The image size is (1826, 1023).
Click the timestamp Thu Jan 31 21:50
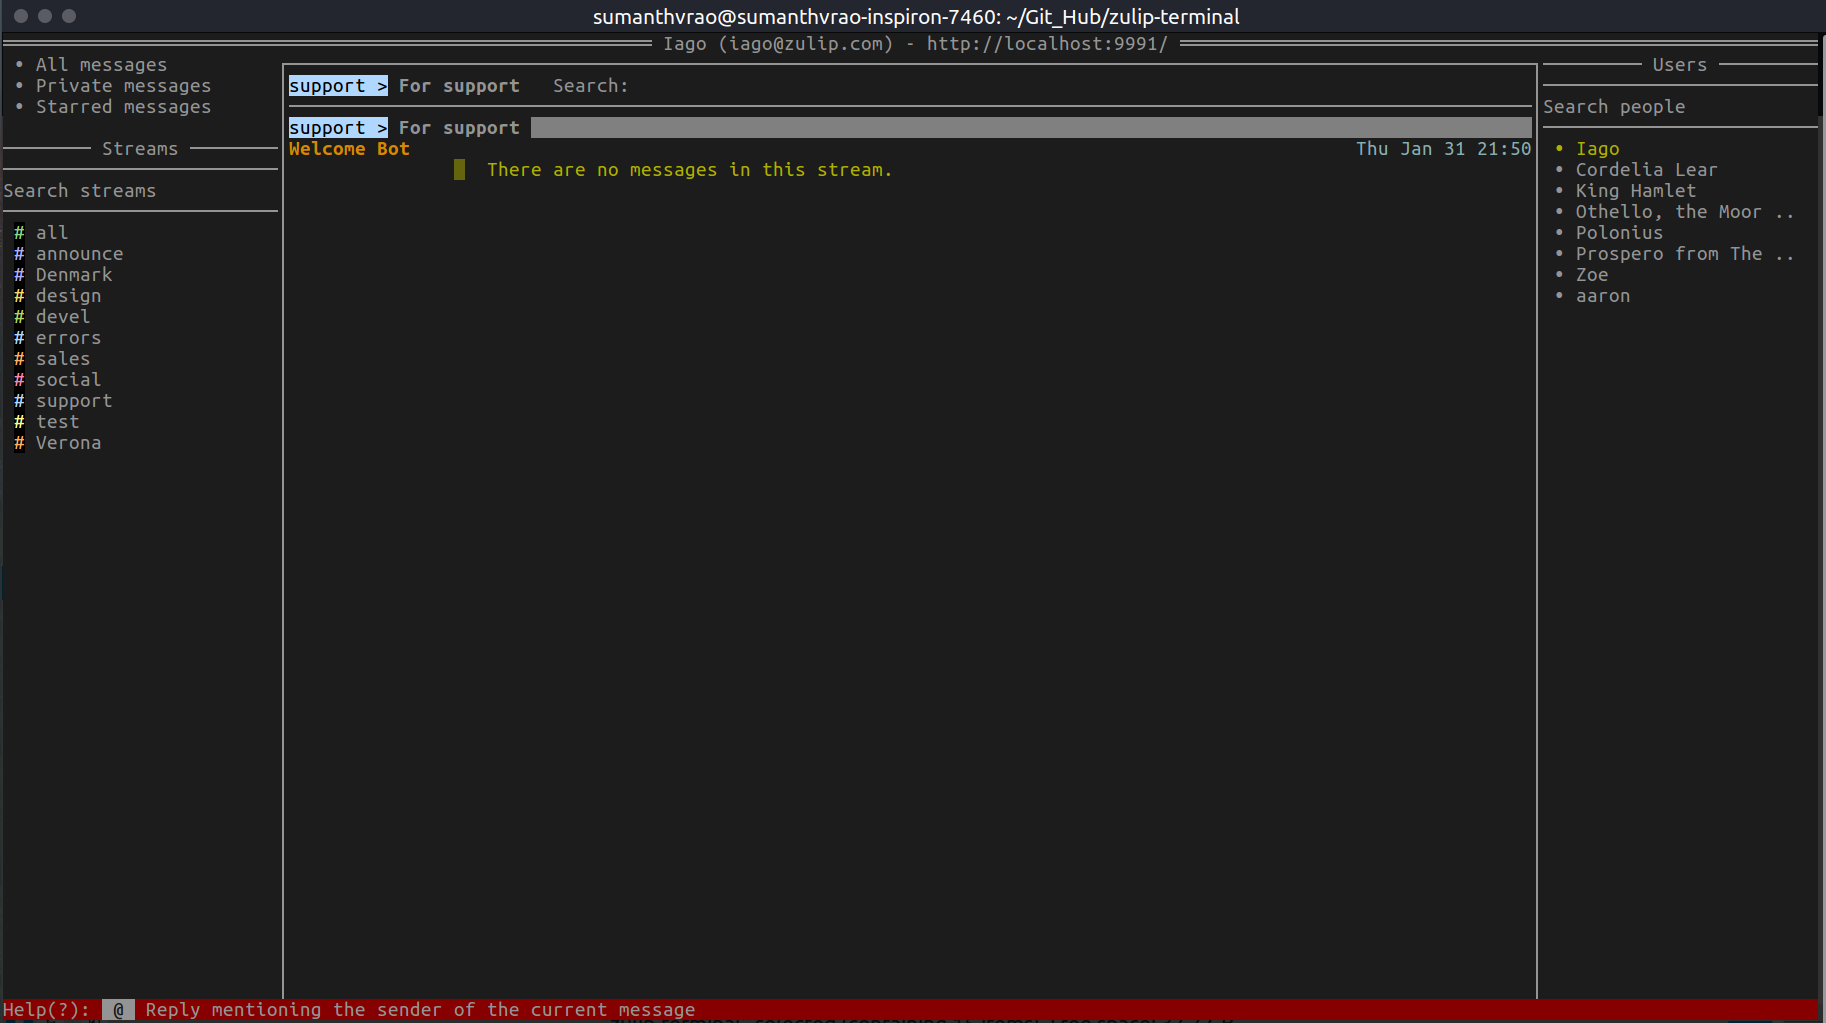pyautogui.click(x=1443, y=149)
